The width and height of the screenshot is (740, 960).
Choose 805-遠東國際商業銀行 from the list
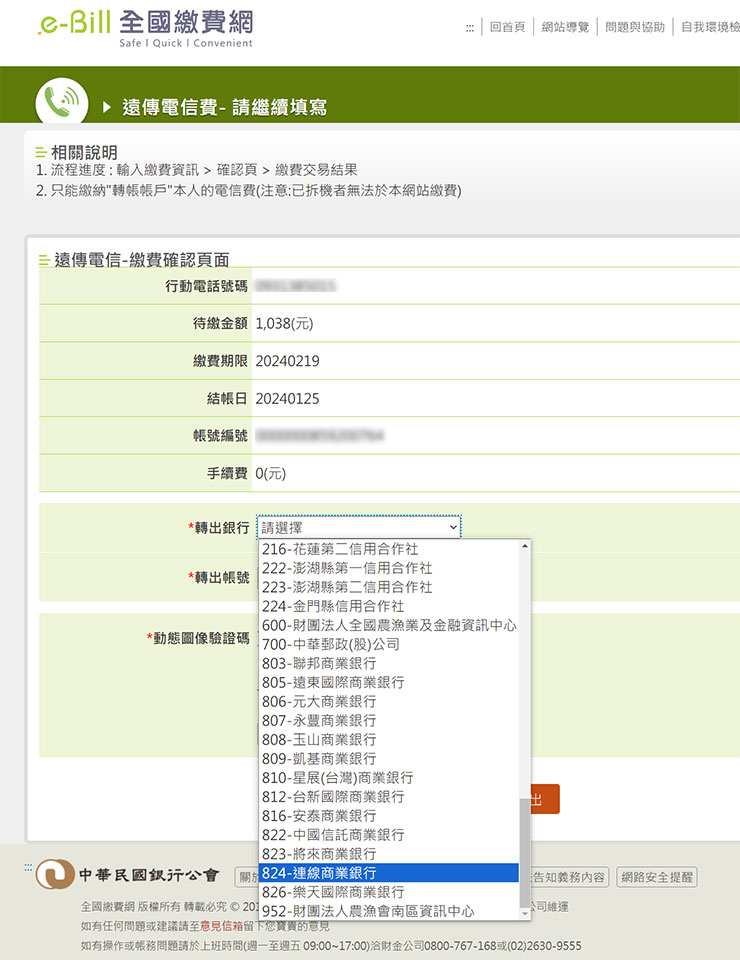coord(389,682)
